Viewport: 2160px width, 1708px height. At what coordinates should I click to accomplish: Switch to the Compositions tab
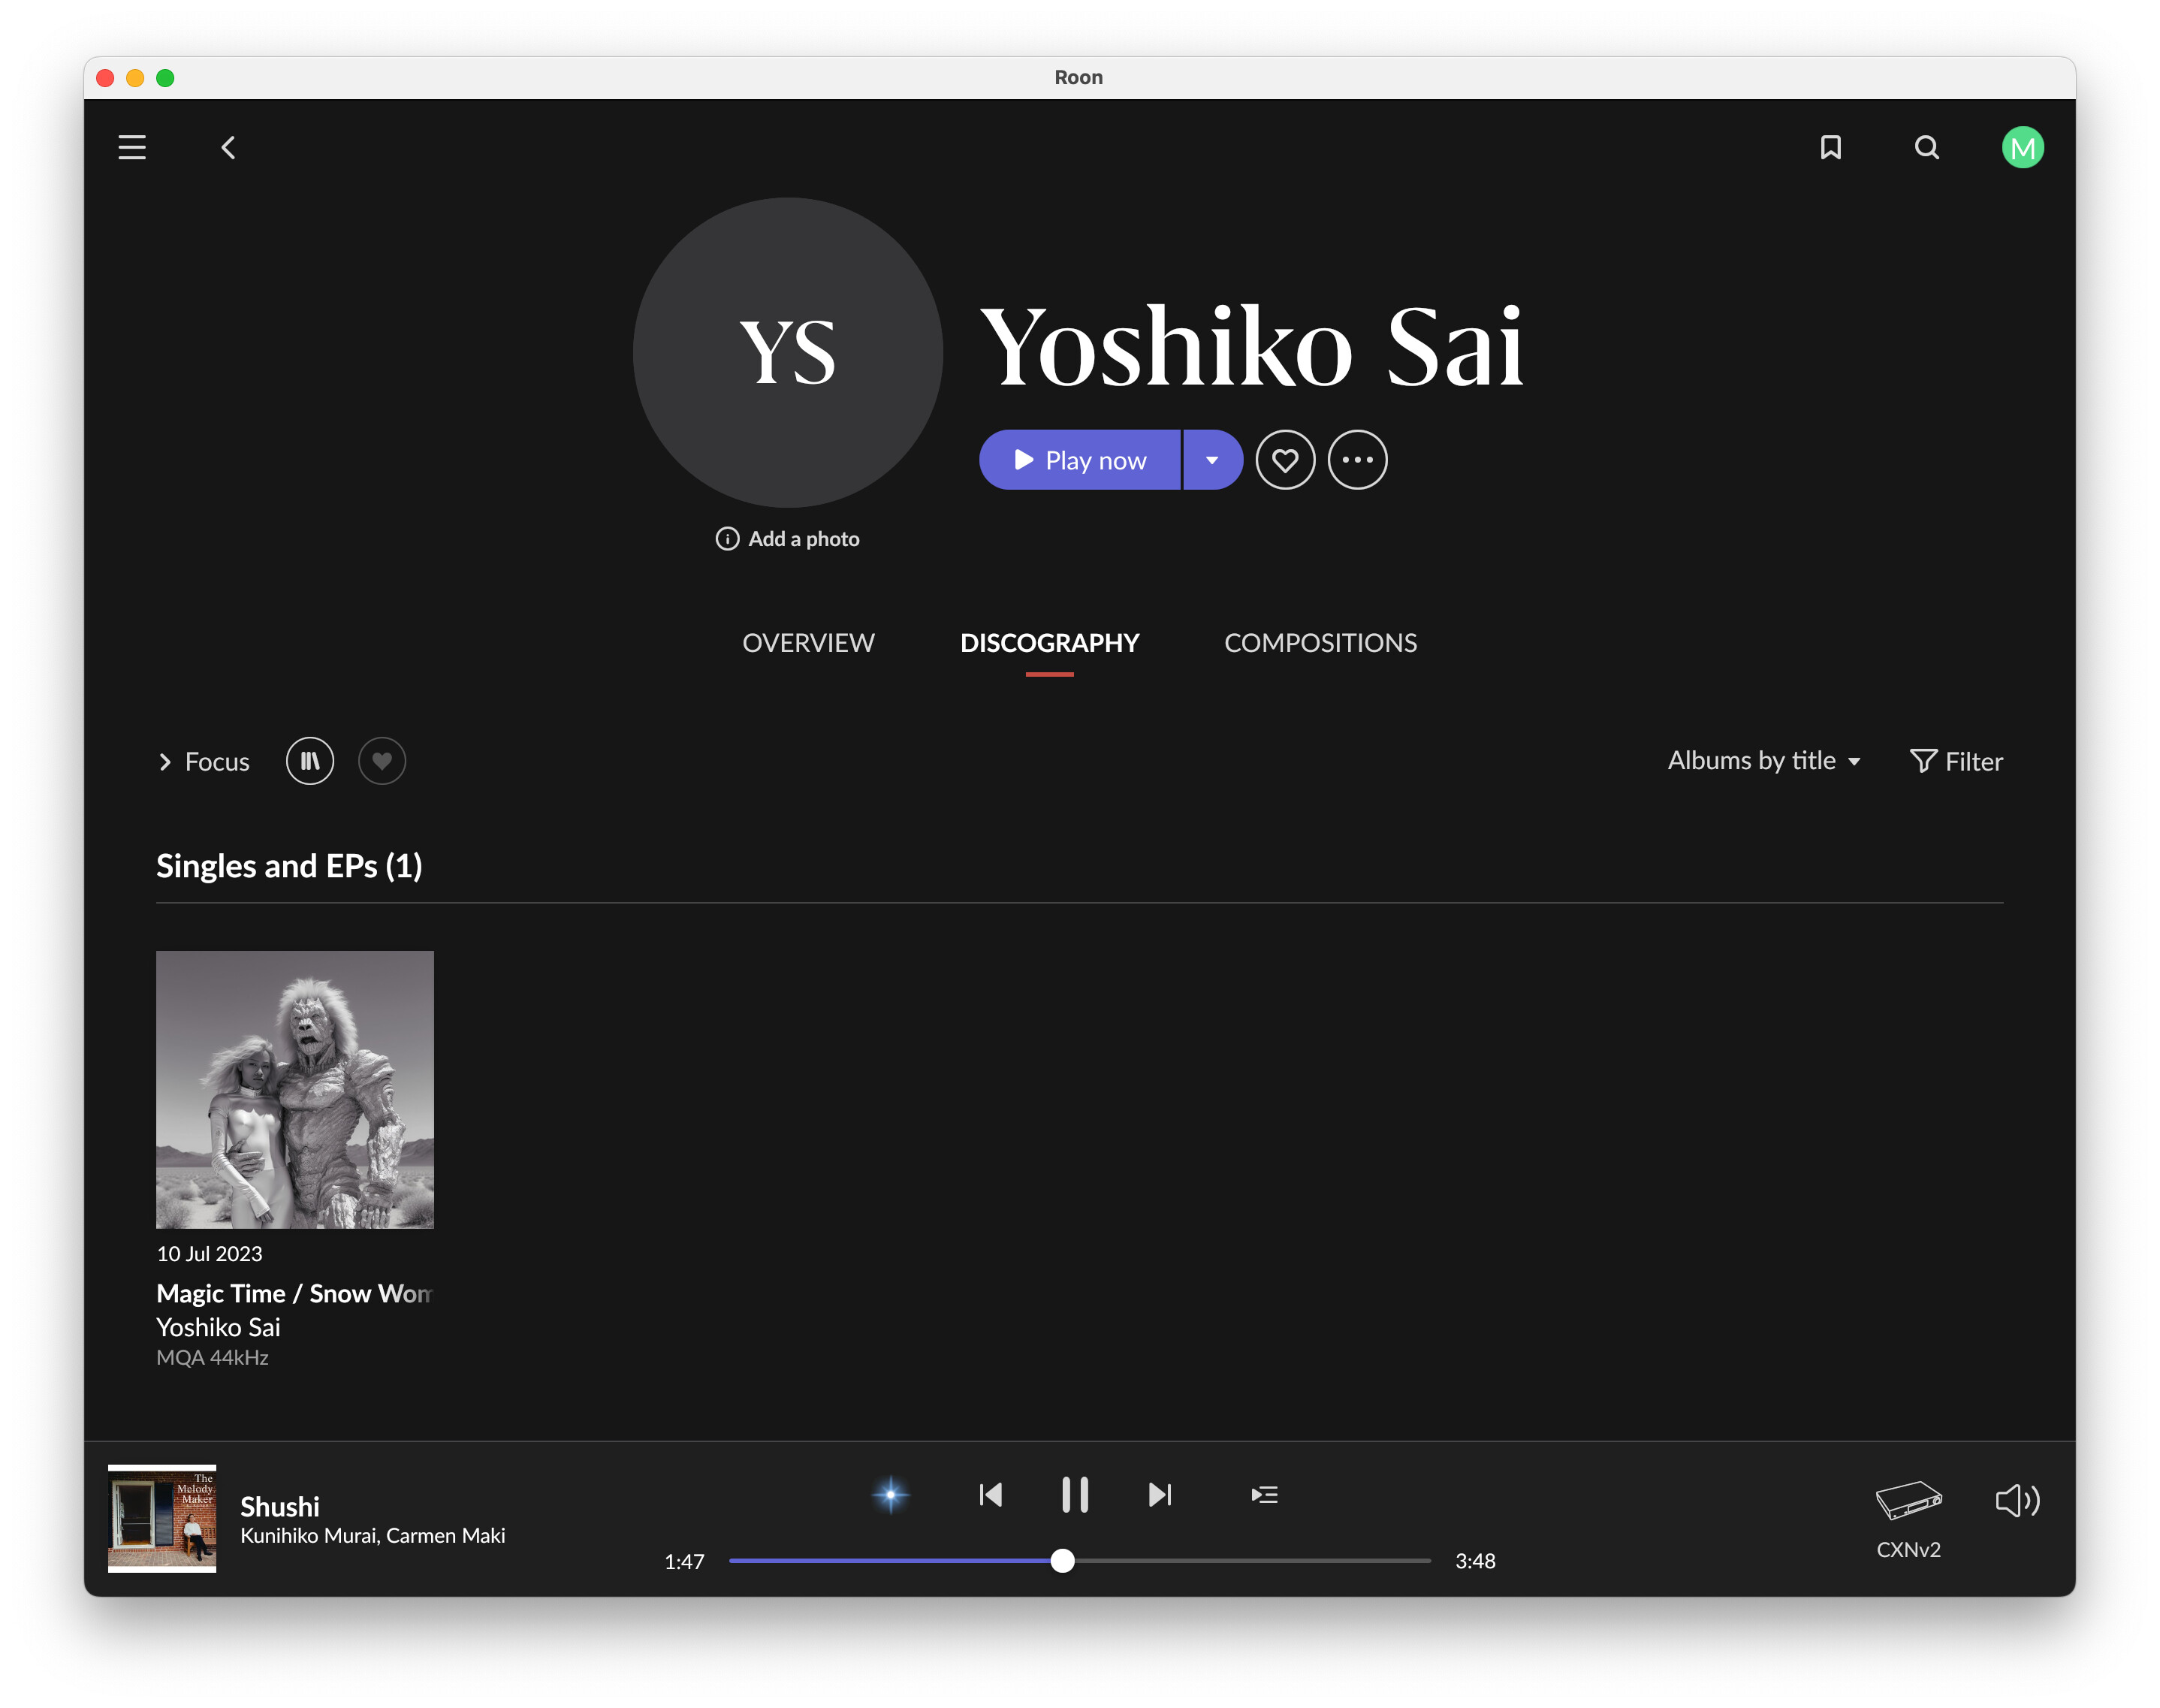click(1320, 643)
